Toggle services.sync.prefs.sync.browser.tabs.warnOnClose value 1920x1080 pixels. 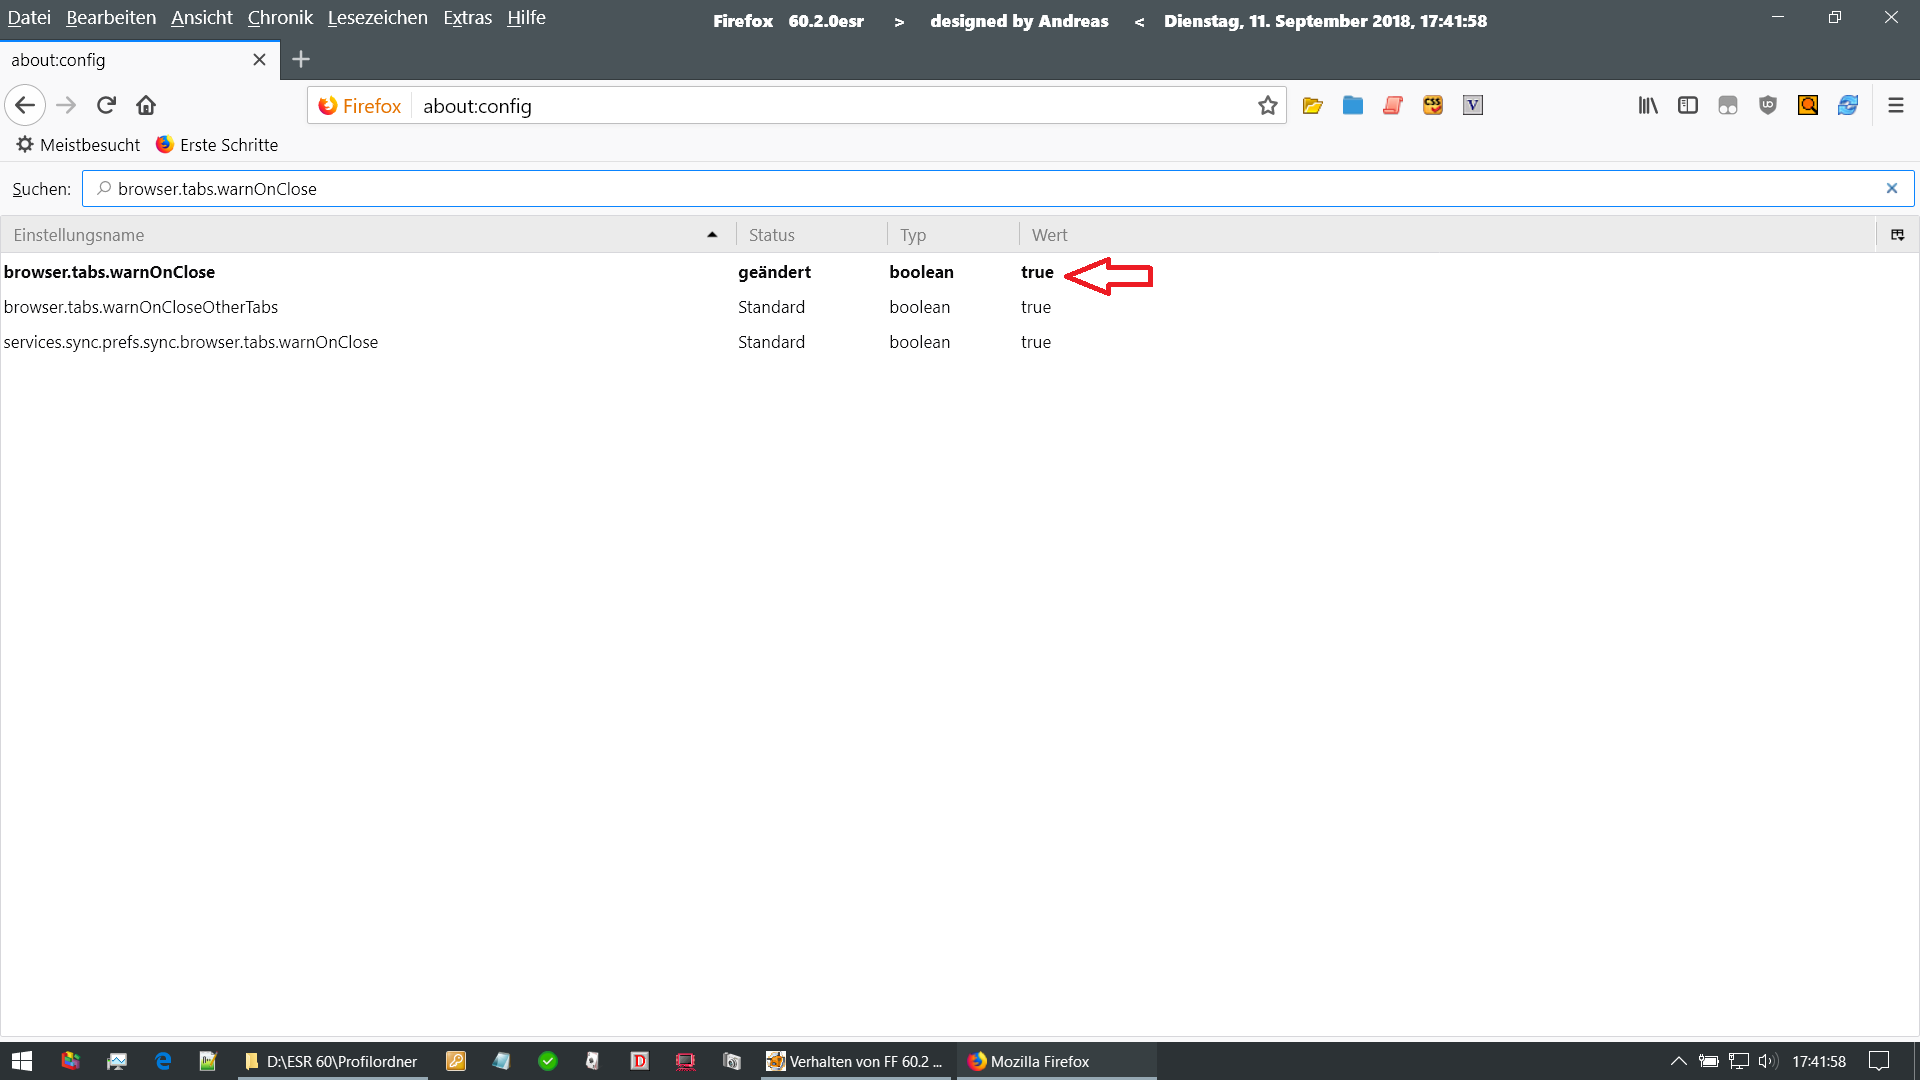[x=1035, y=342]
